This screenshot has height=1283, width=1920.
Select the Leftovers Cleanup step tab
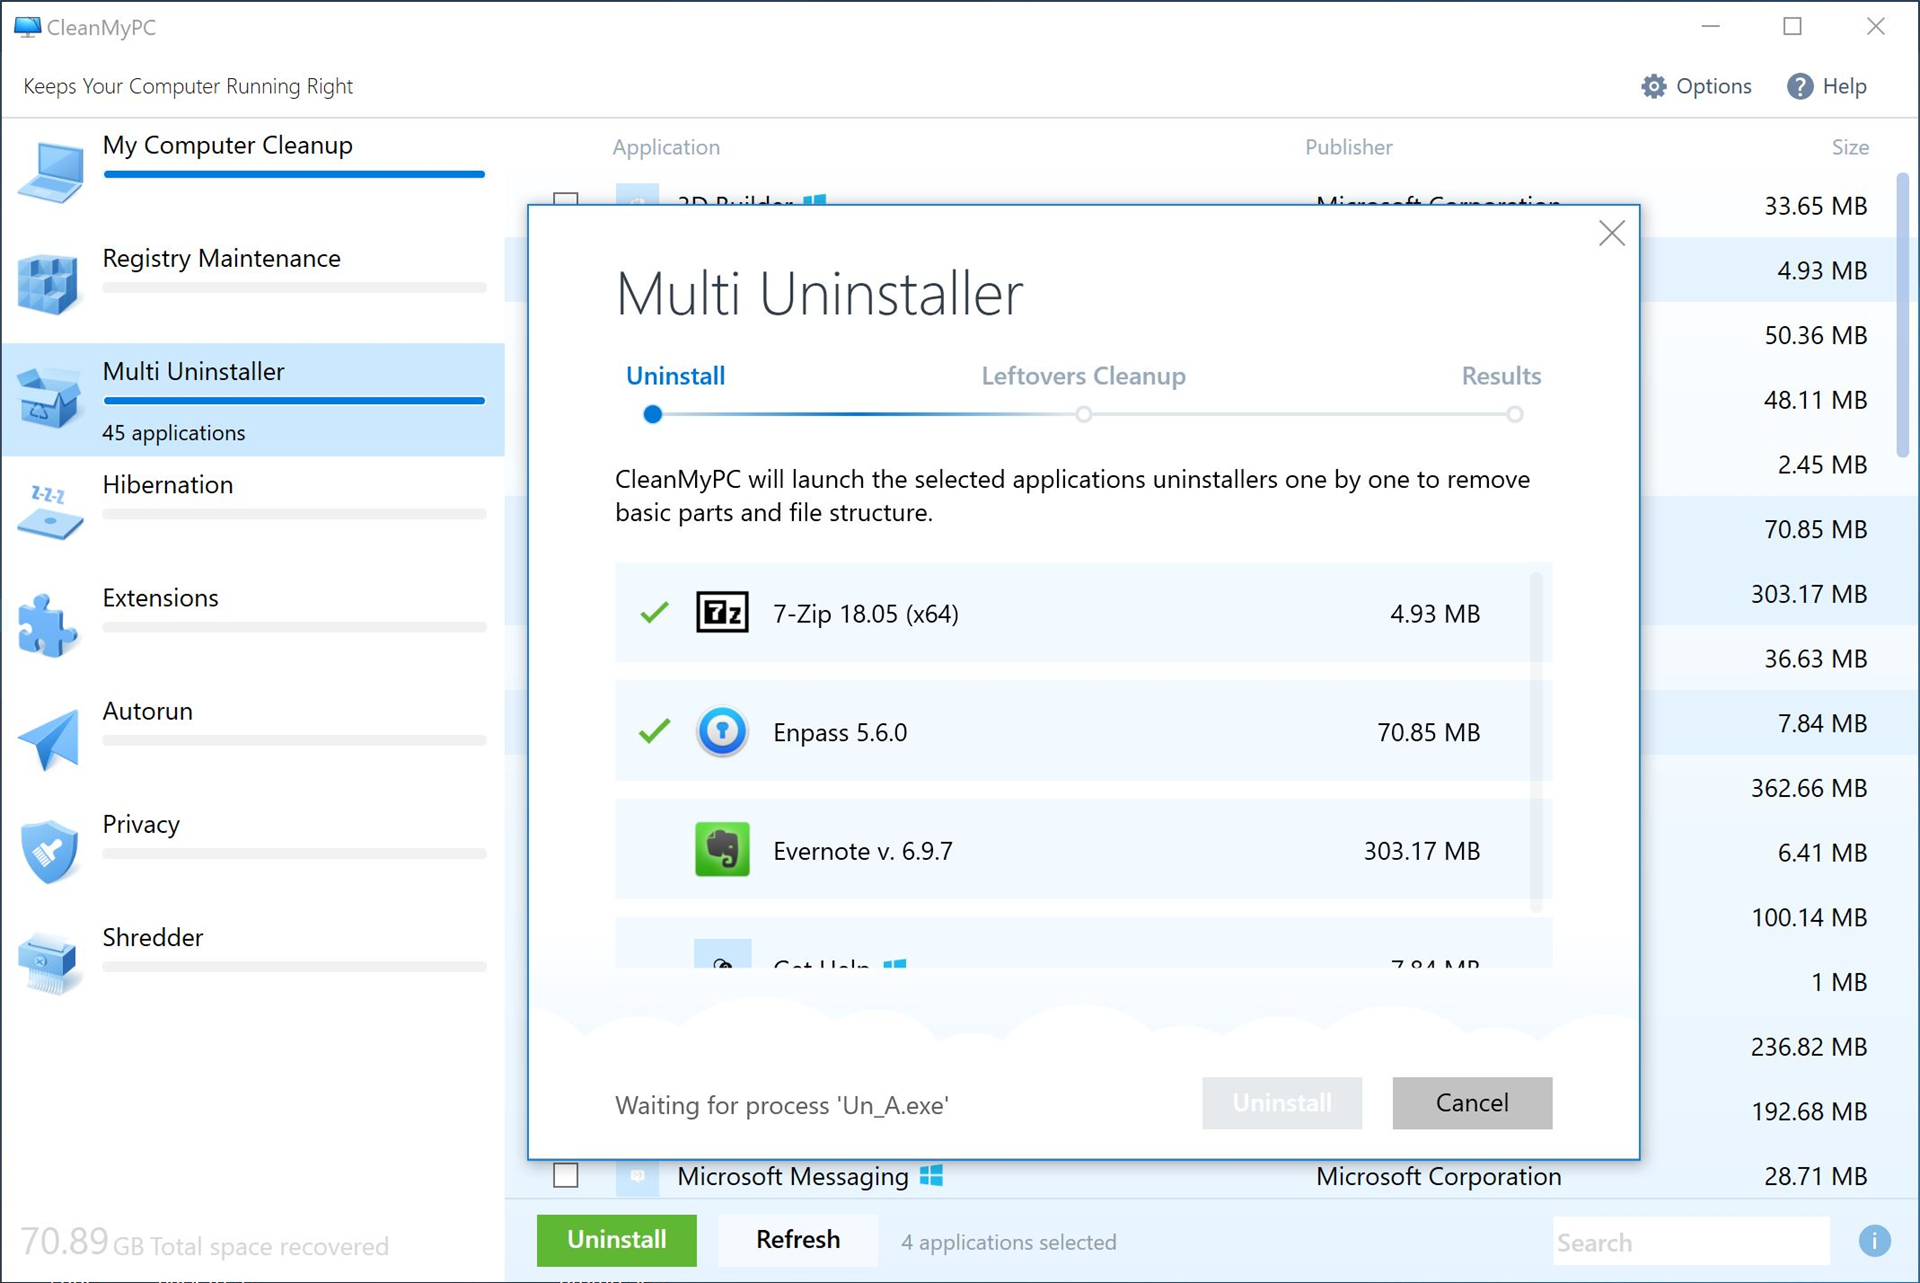1083,376
